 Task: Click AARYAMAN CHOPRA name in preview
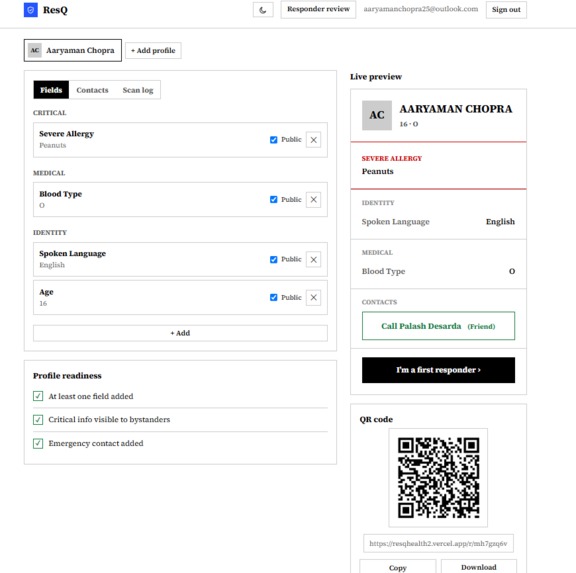click(456, 109)
